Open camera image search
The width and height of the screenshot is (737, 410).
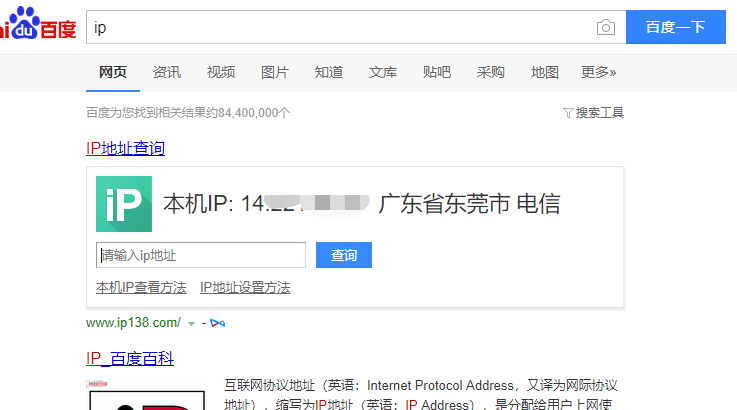606,27
